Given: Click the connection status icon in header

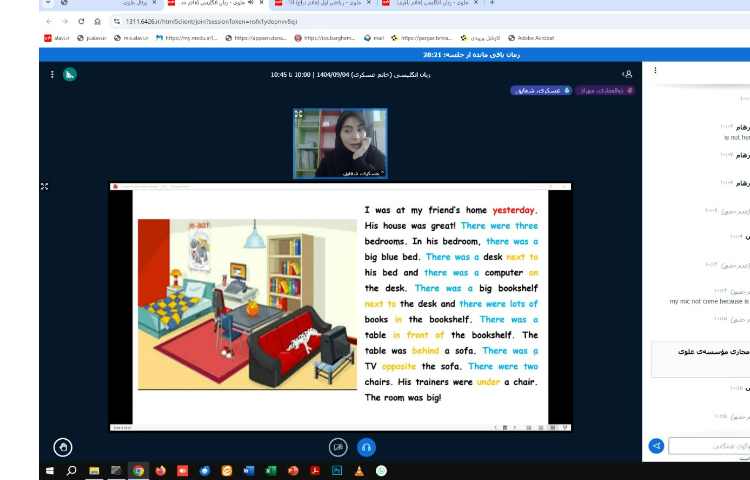Looking at the screenshot, I should click(70, 74).
